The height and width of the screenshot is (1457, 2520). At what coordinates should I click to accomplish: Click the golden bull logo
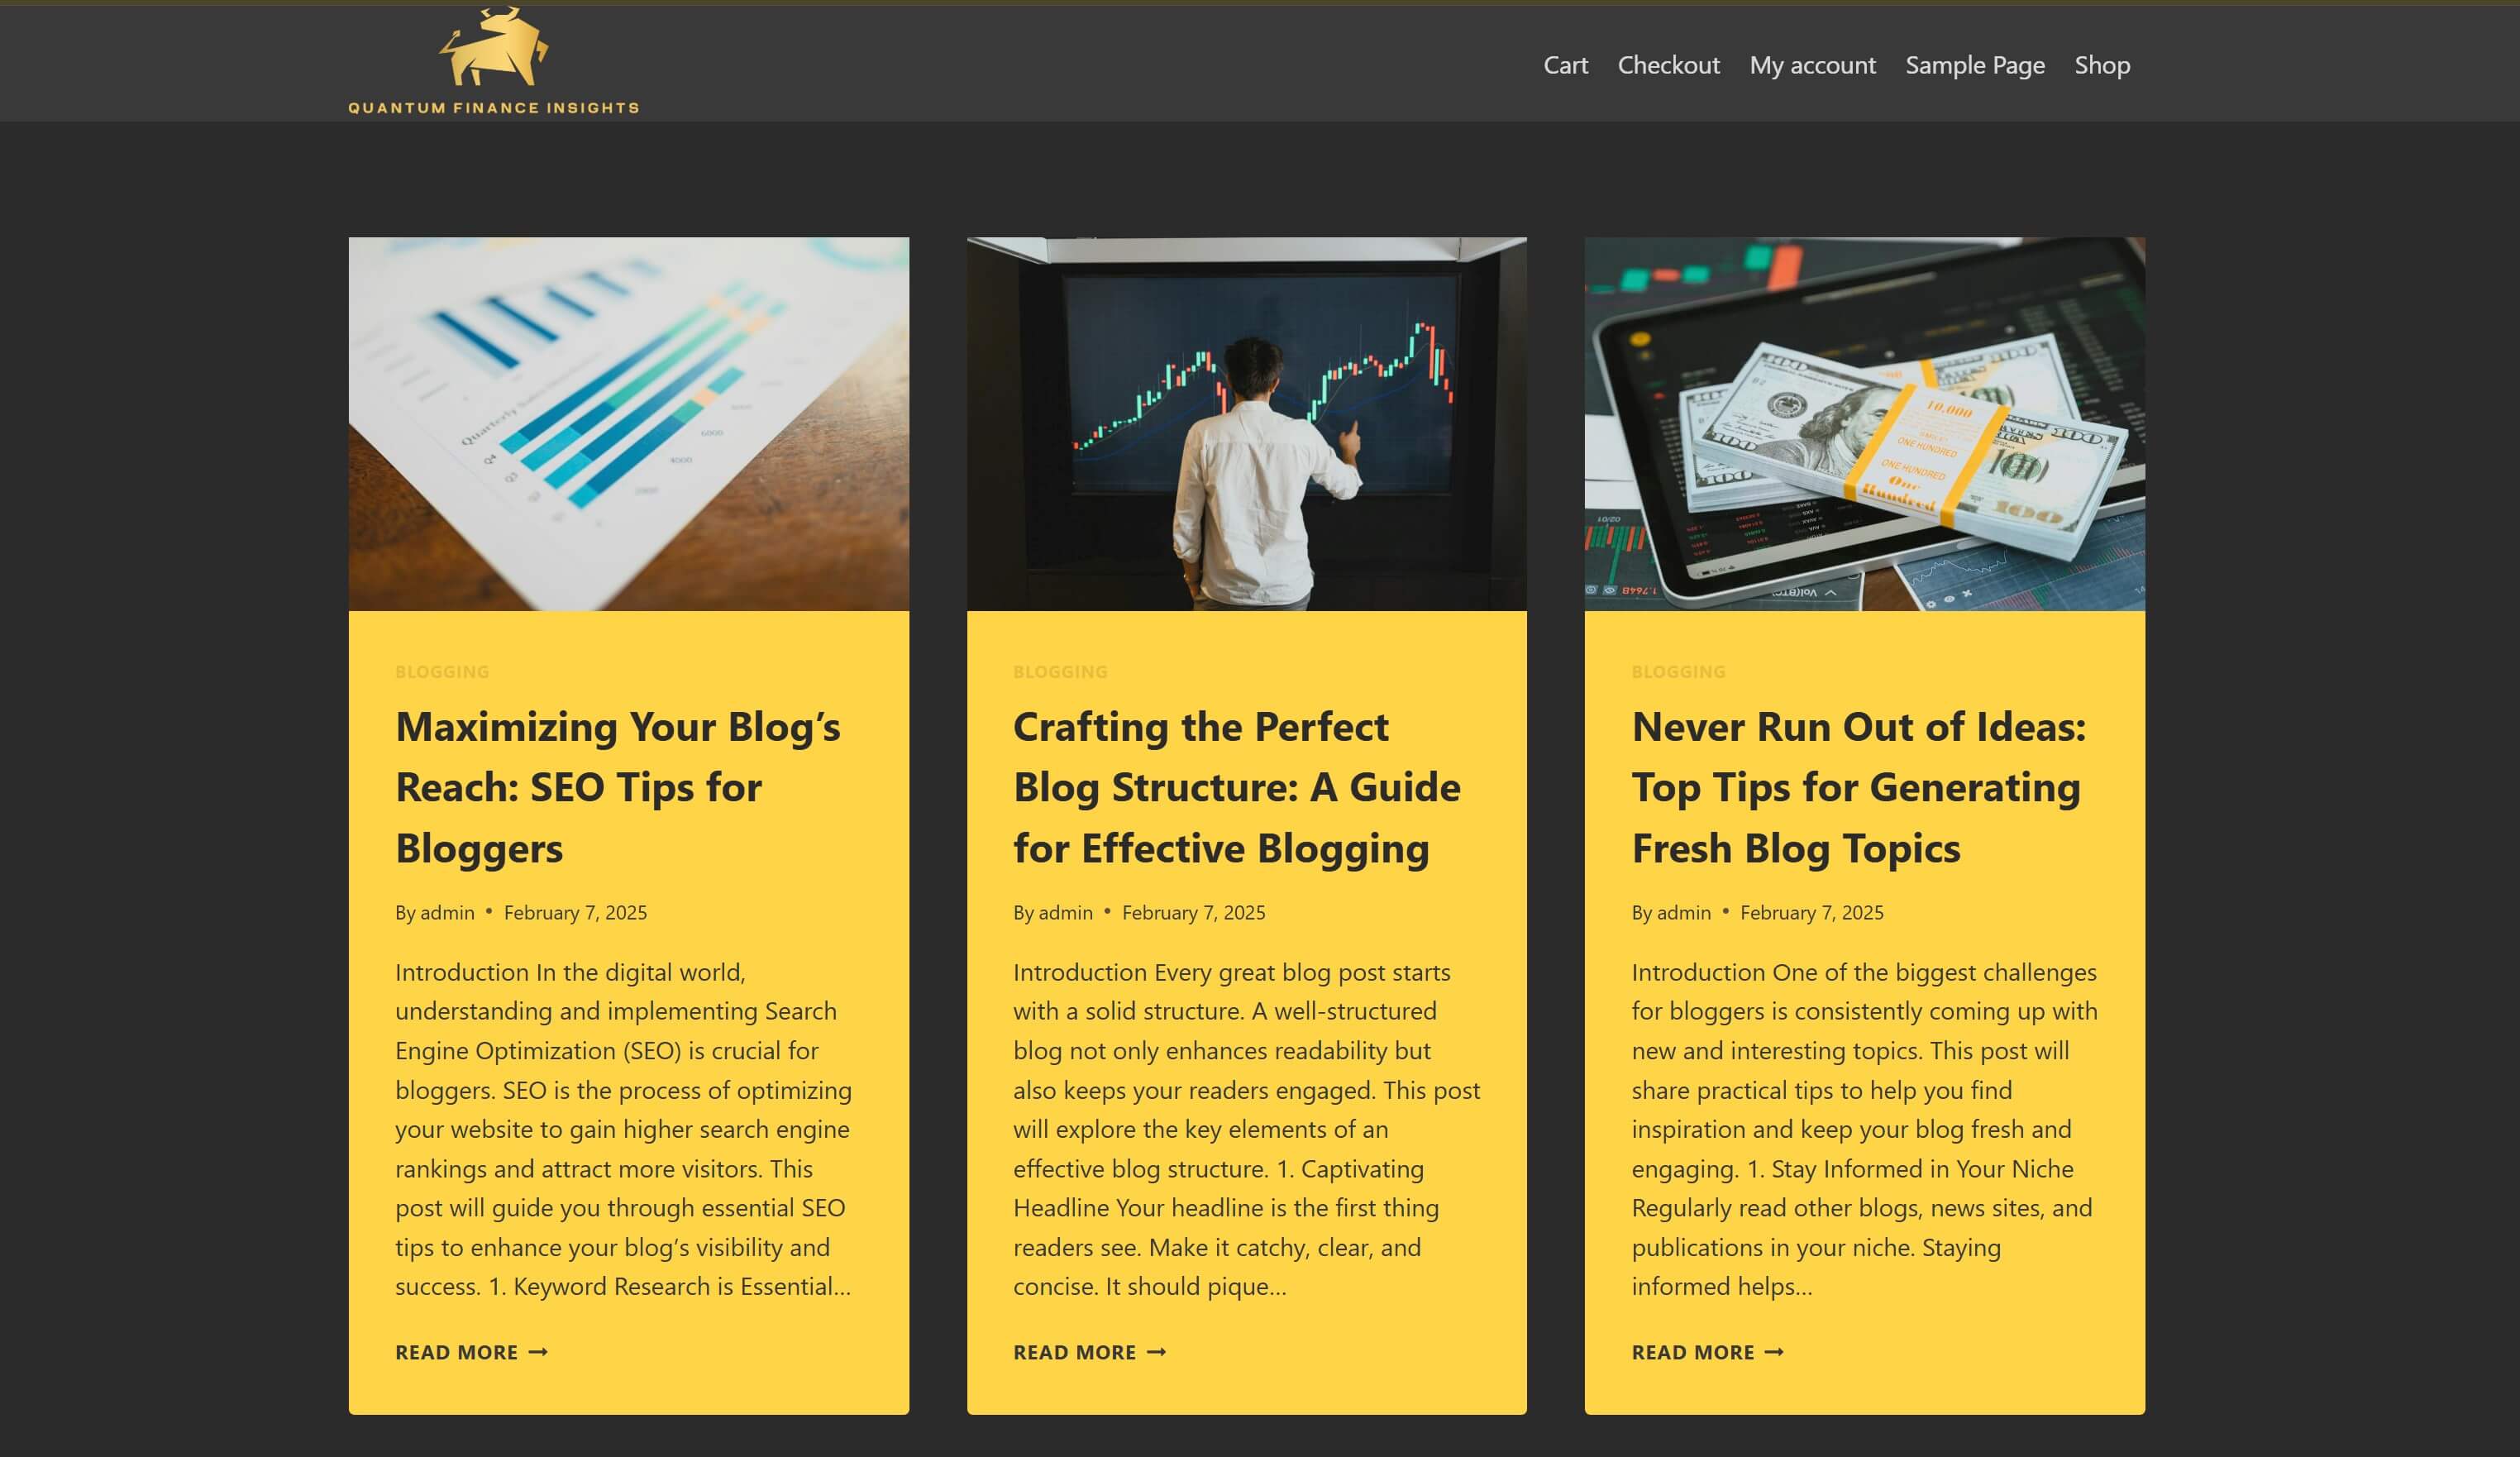(x=493, y=61)
